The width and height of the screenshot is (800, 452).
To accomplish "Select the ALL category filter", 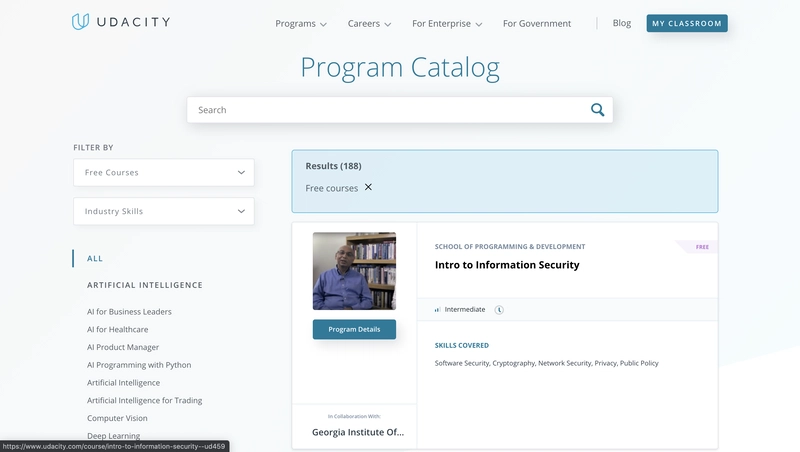I will [x=95, y=259].
